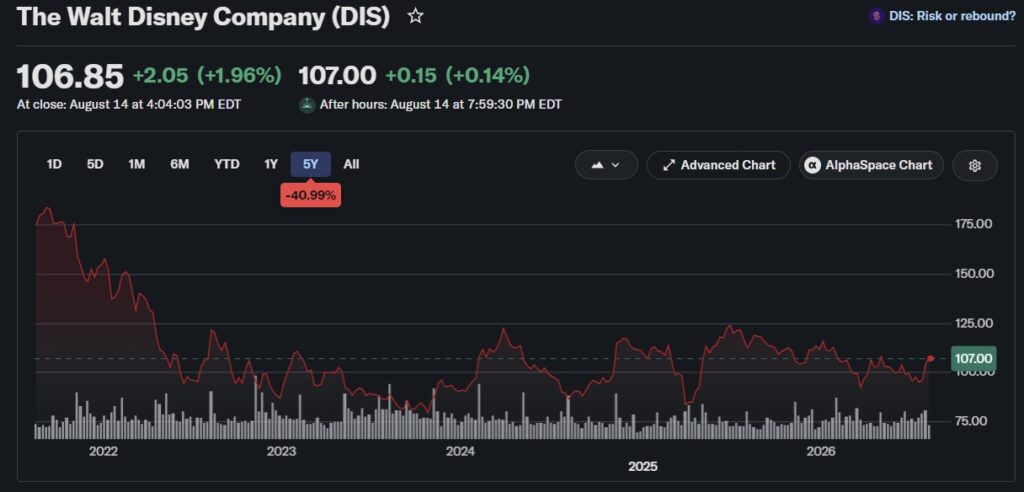Click the AlphaSpace logo icon in button
The image size is (1024, 492).
point(812,165)
